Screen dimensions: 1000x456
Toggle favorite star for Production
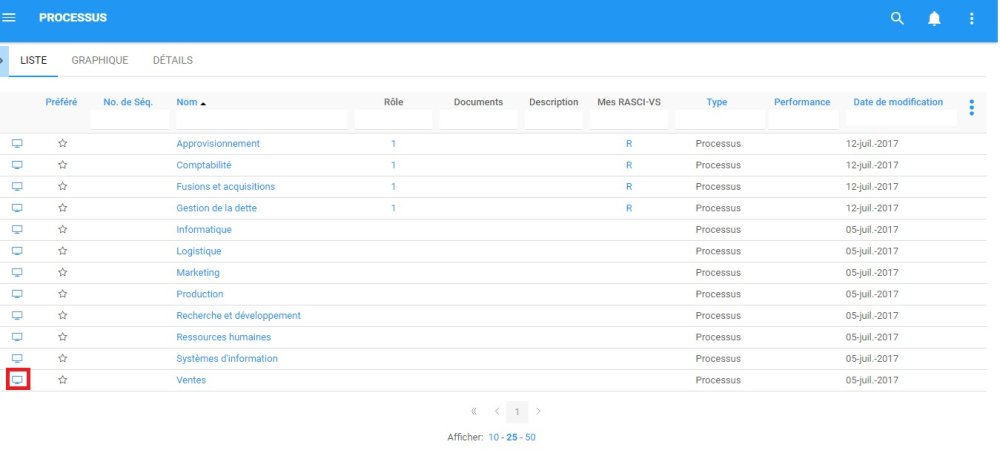[x=62, y=294]
